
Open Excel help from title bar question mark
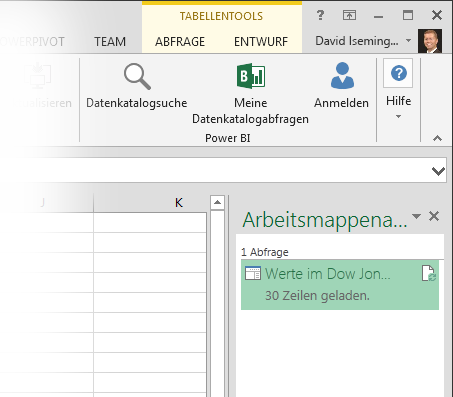320,15
